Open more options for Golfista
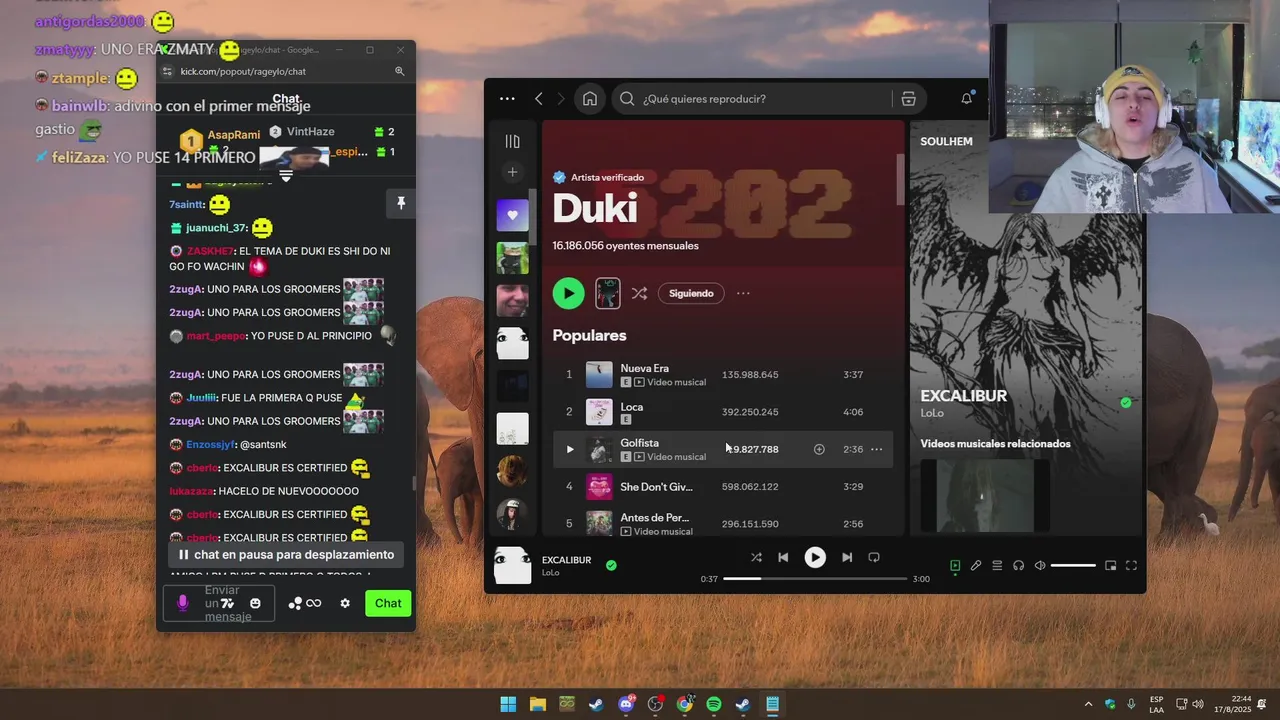This screenshot has width=1280, height=720. [876, 449]
